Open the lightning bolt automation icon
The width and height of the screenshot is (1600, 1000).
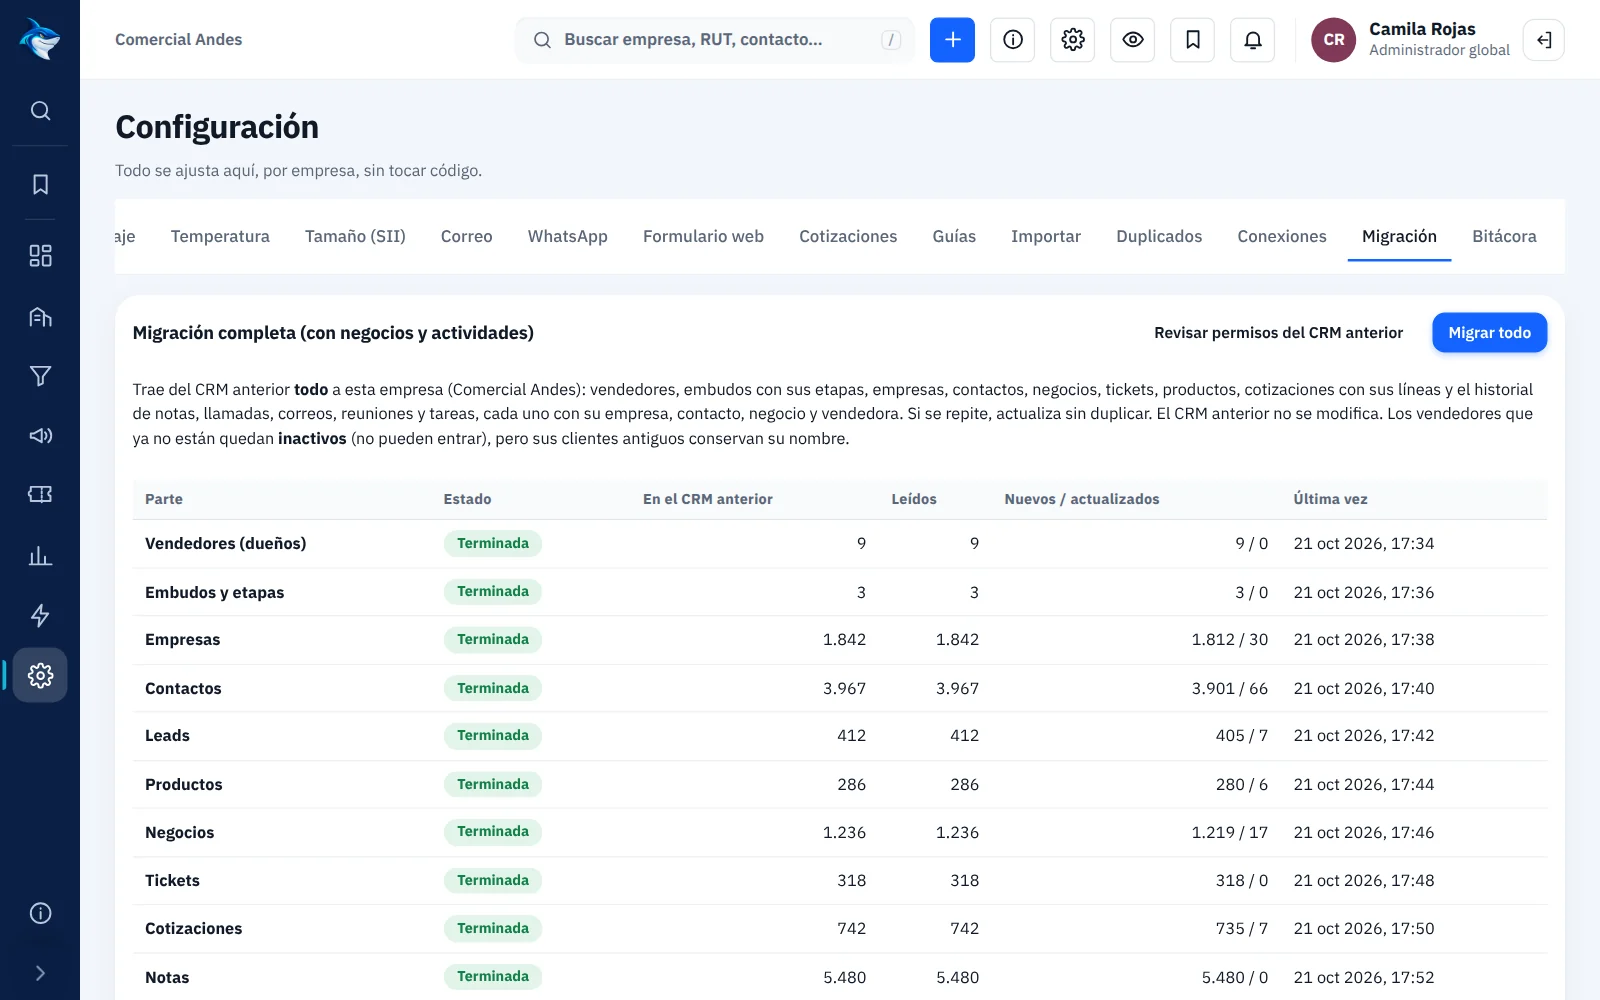40,615
